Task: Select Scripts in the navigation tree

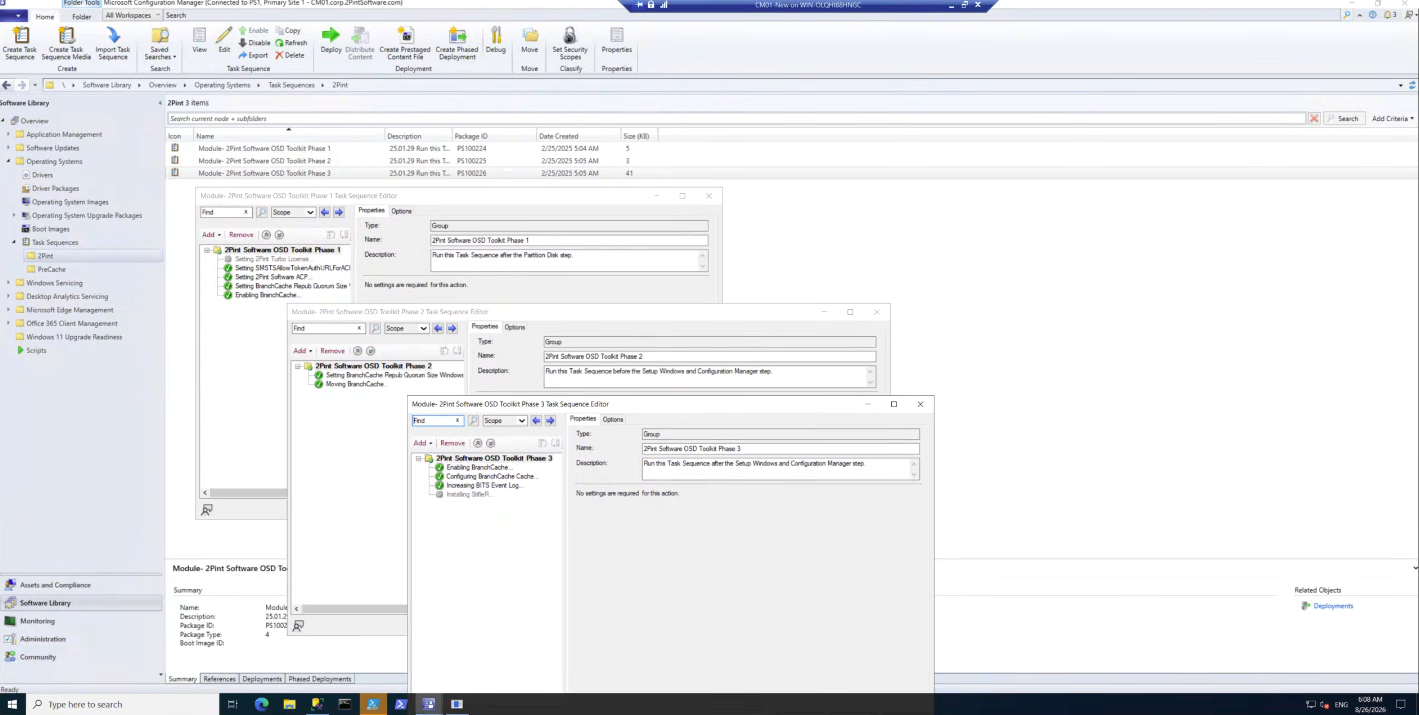Action: [x=36, y=350]
